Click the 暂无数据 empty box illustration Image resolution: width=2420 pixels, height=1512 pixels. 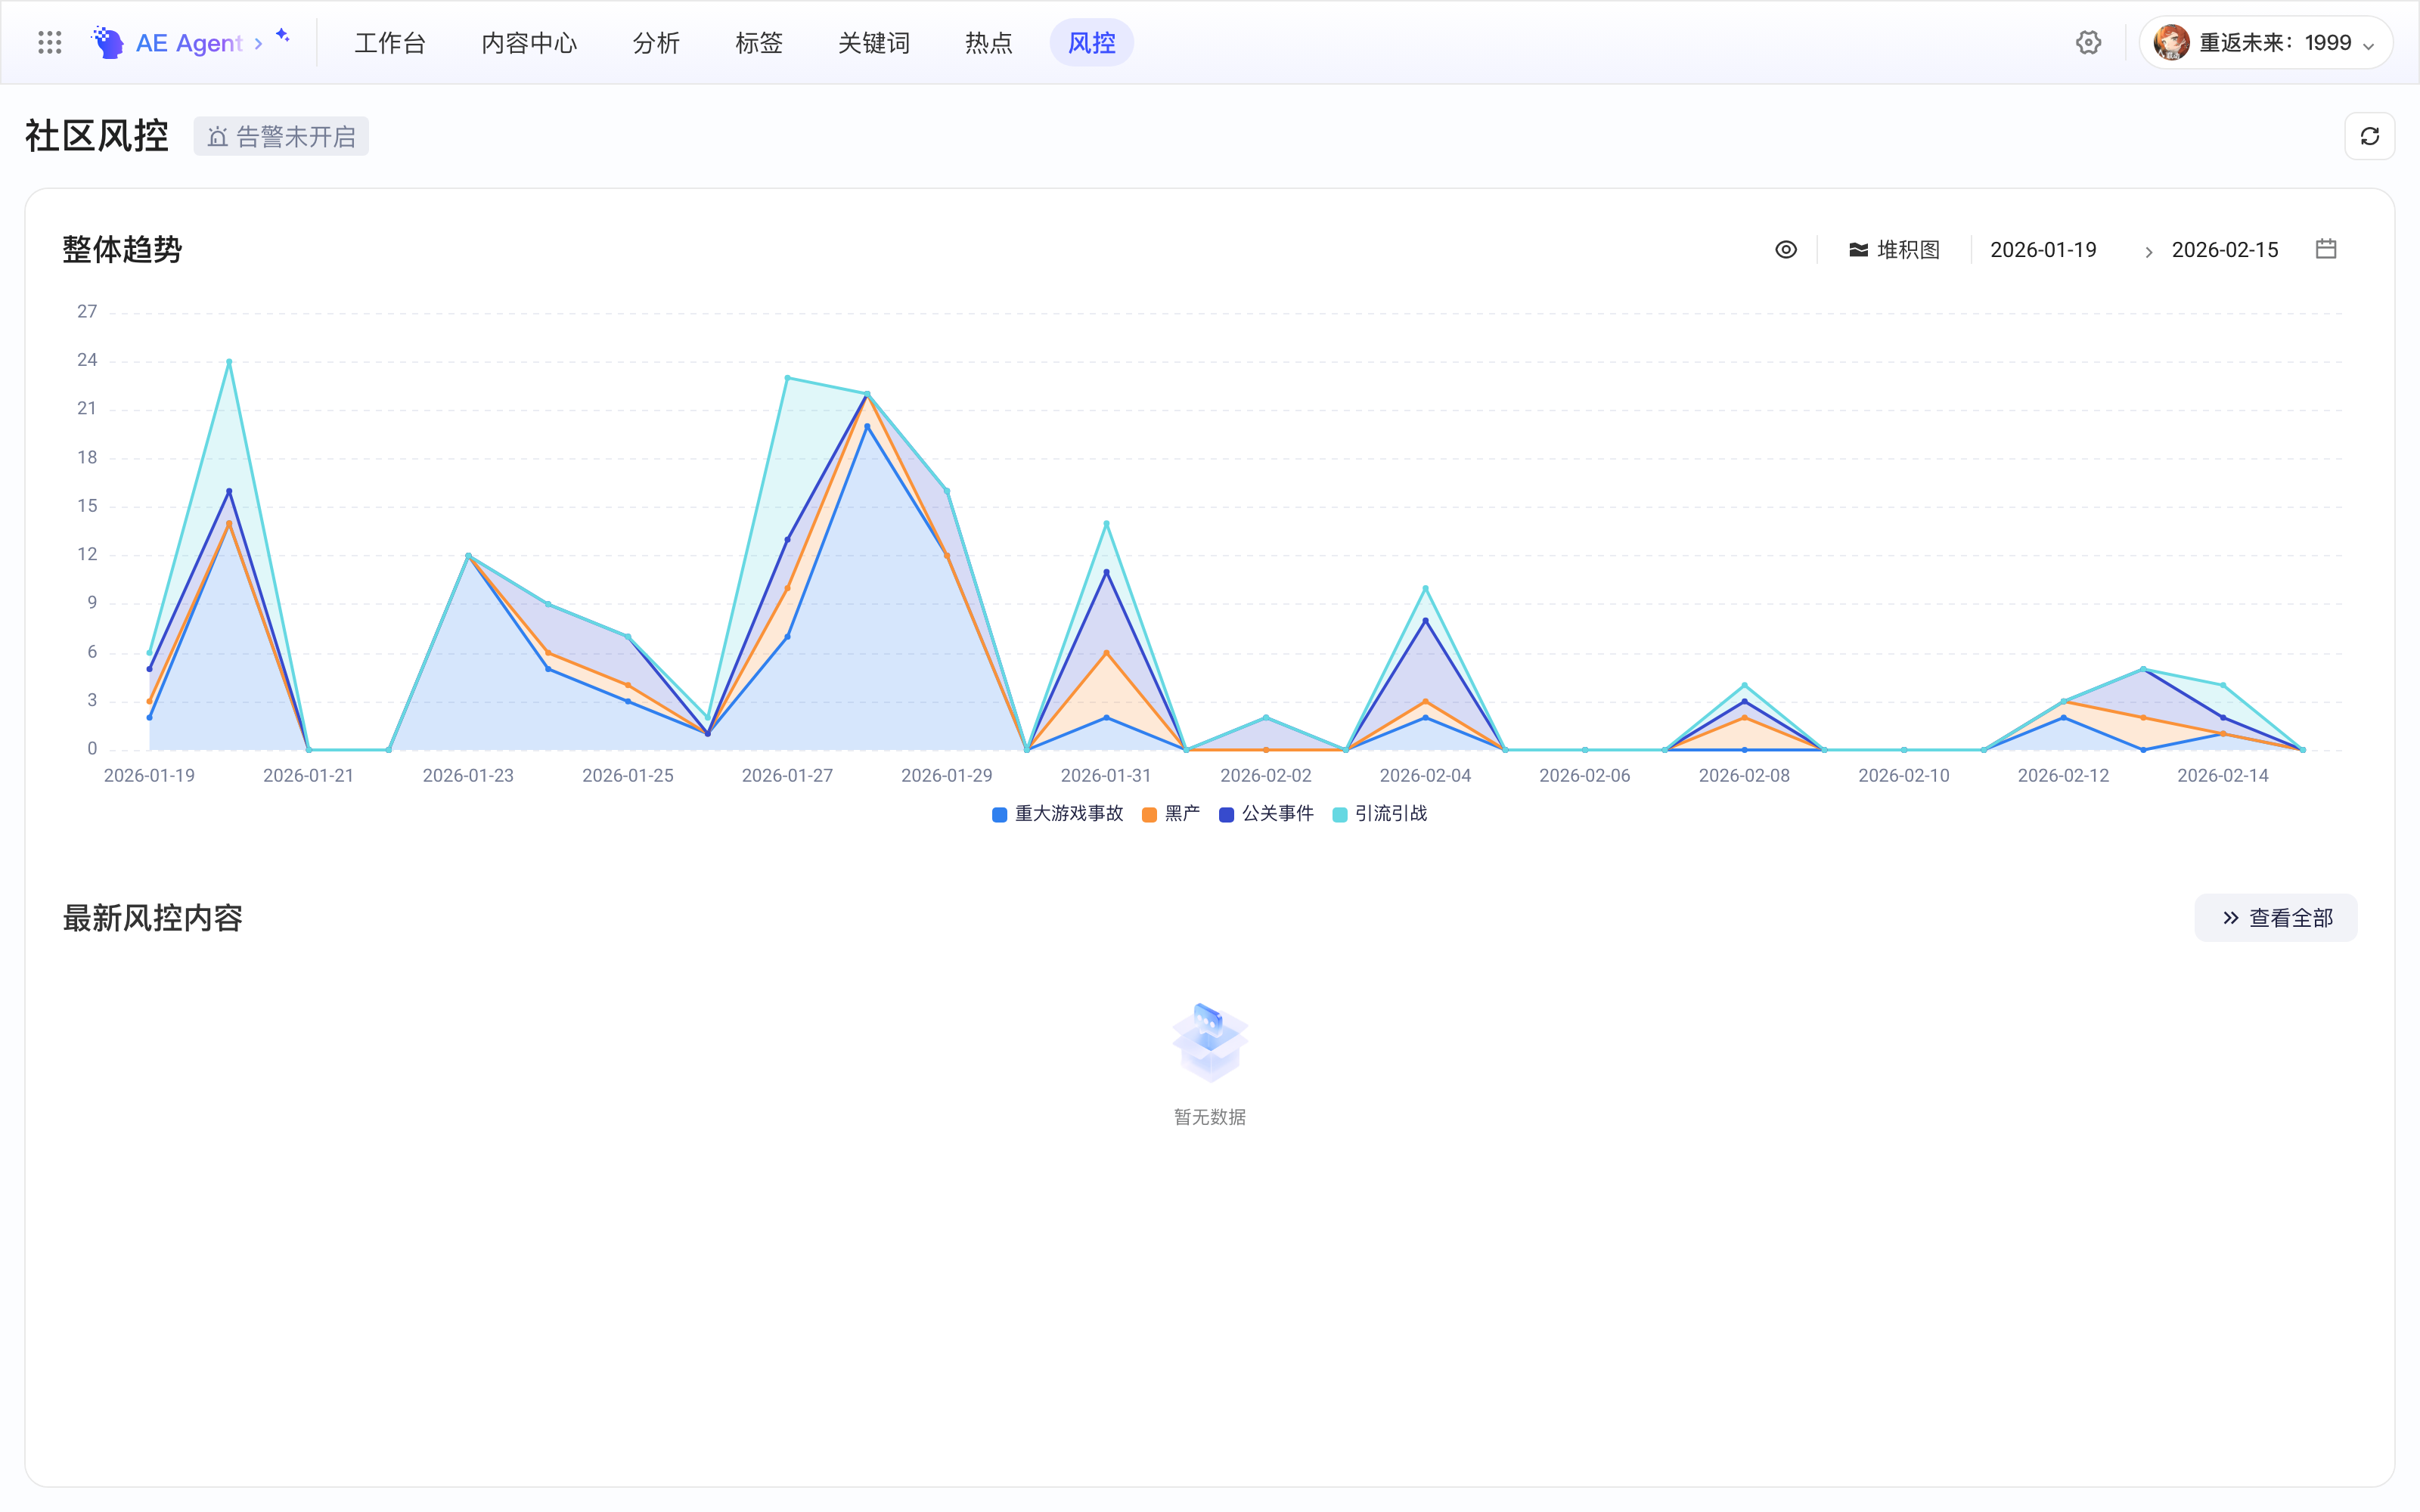pyautogui.click(x=1210, y=1042)
